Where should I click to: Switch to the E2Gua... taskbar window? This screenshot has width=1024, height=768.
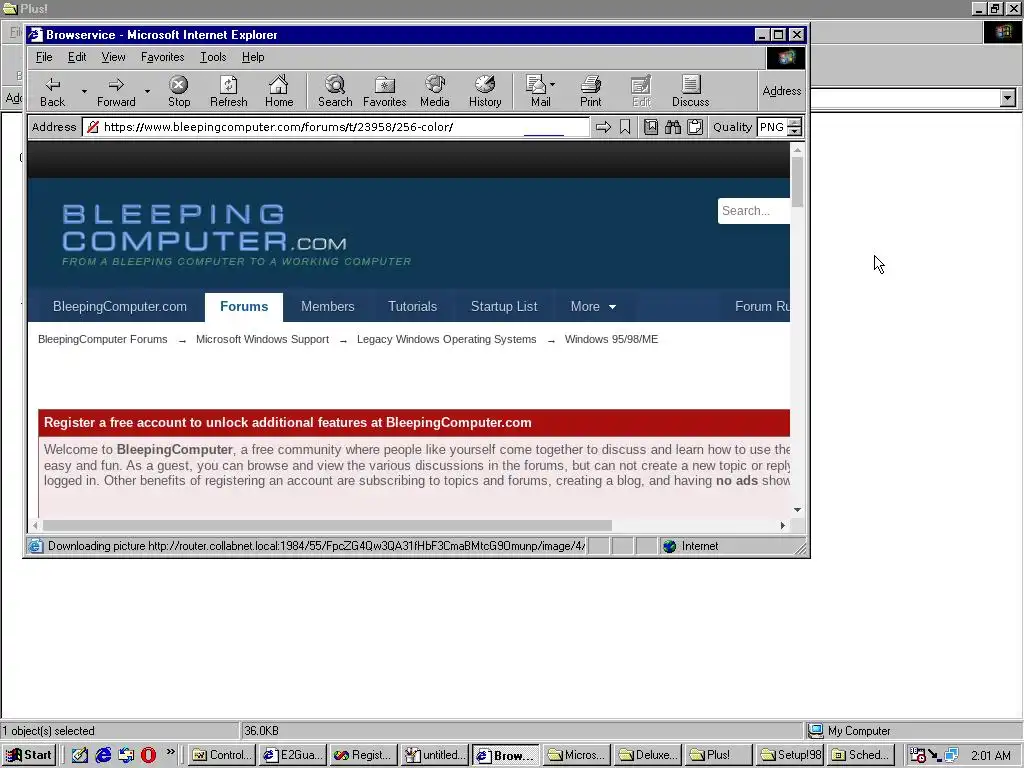coord(293,755)
